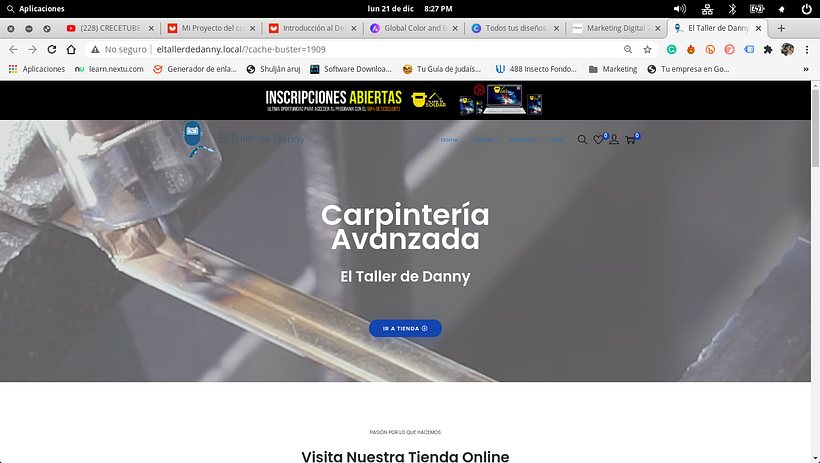Open the Tienda navigation link
Viewport: 820px width, 463px height.
tap(483, 140)
